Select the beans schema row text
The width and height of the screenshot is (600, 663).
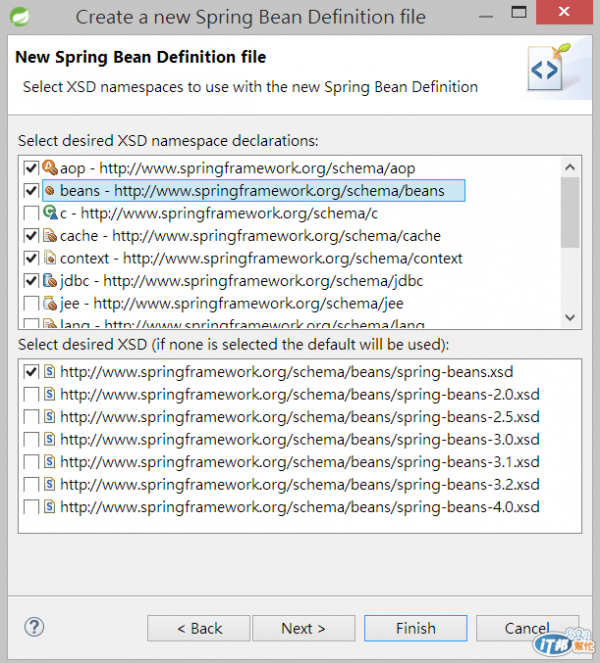pyautogui.click(x=252, y=191)
